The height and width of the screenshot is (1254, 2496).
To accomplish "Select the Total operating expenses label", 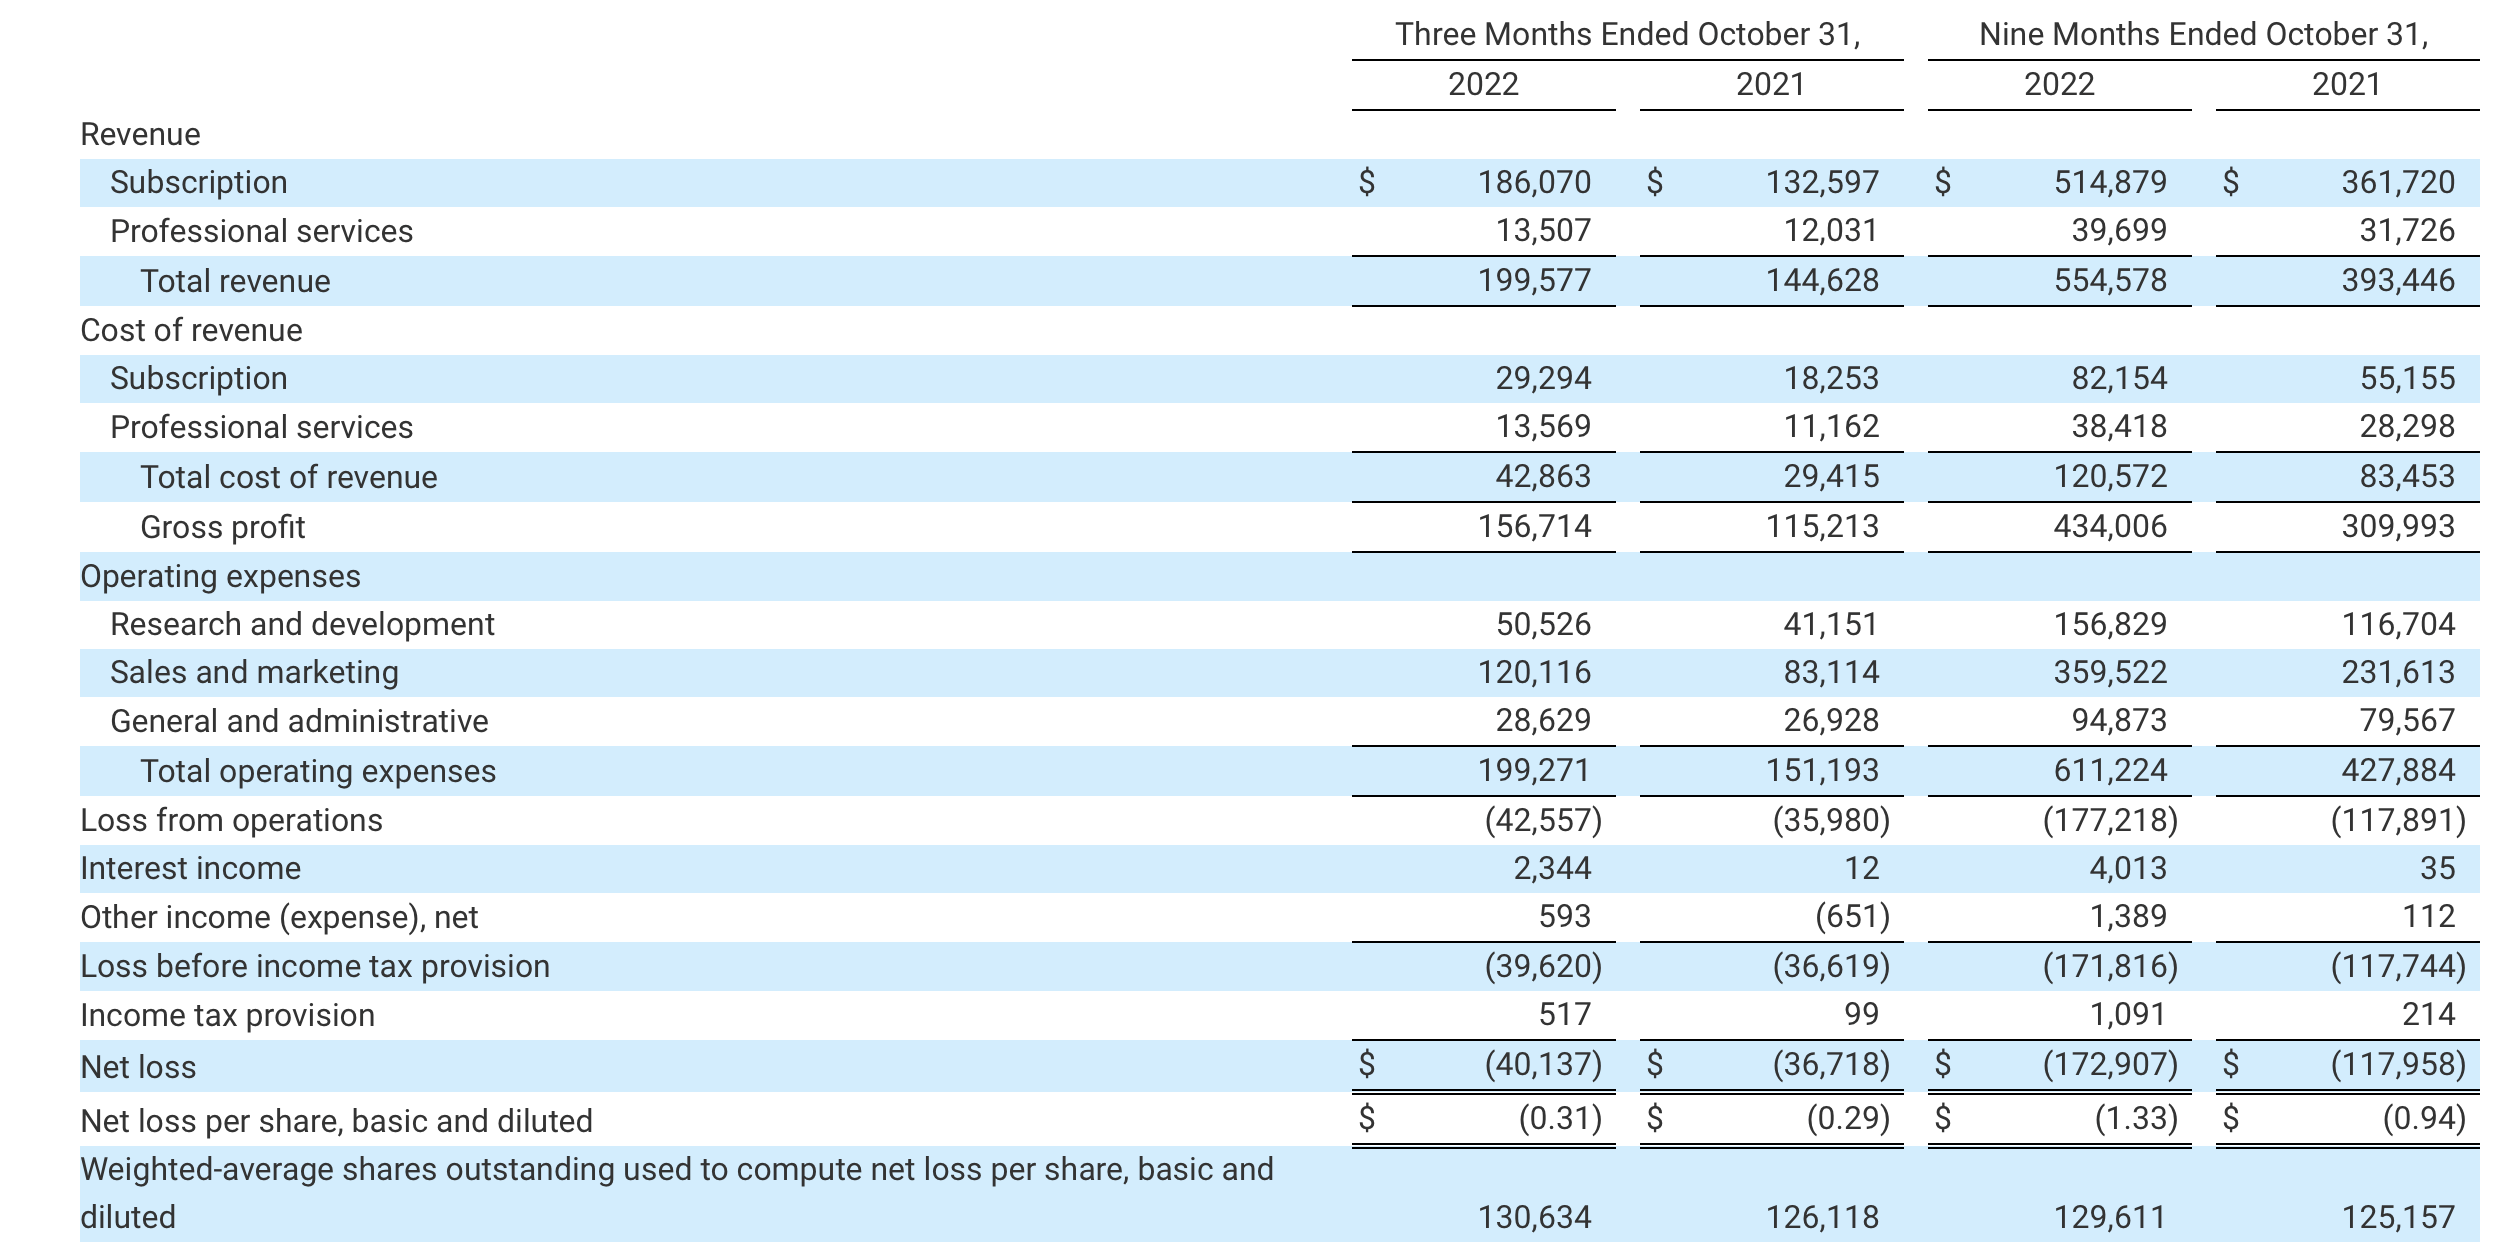I will point(318,771).
